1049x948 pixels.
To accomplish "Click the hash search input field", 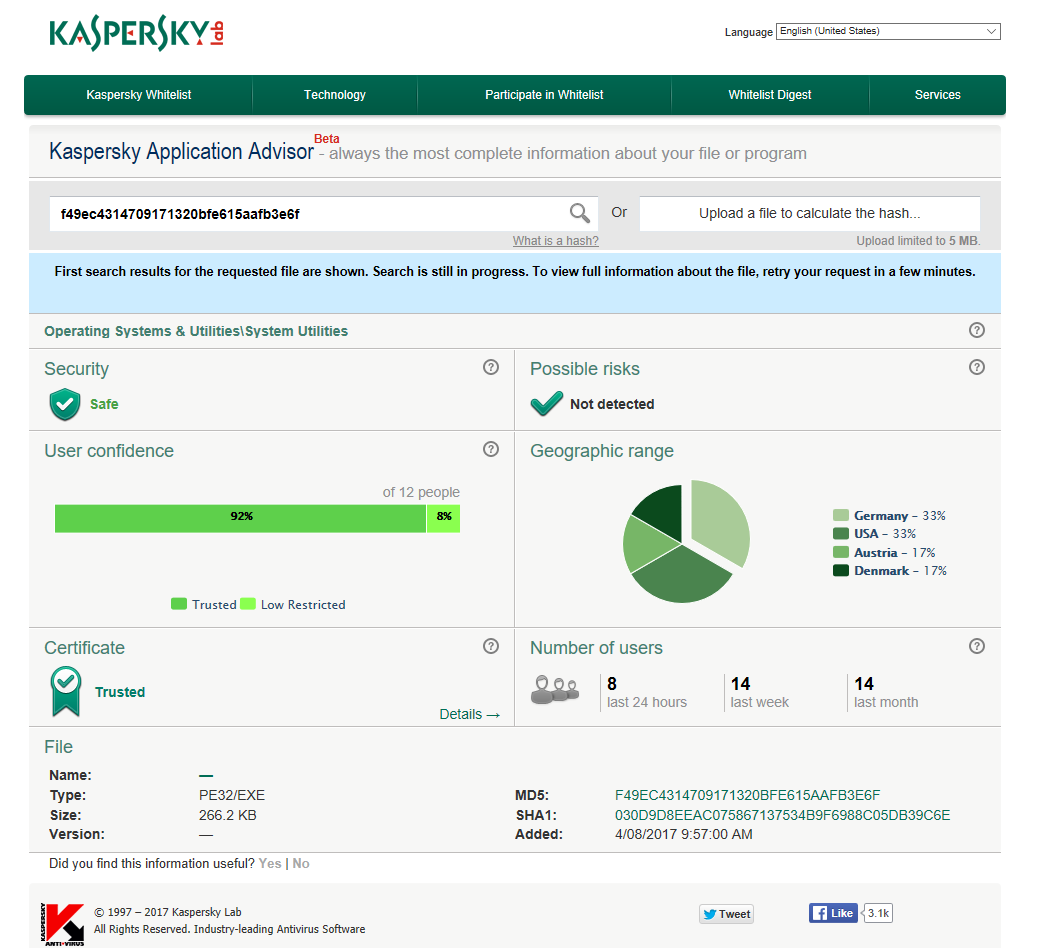I will [x=300, y=213].
